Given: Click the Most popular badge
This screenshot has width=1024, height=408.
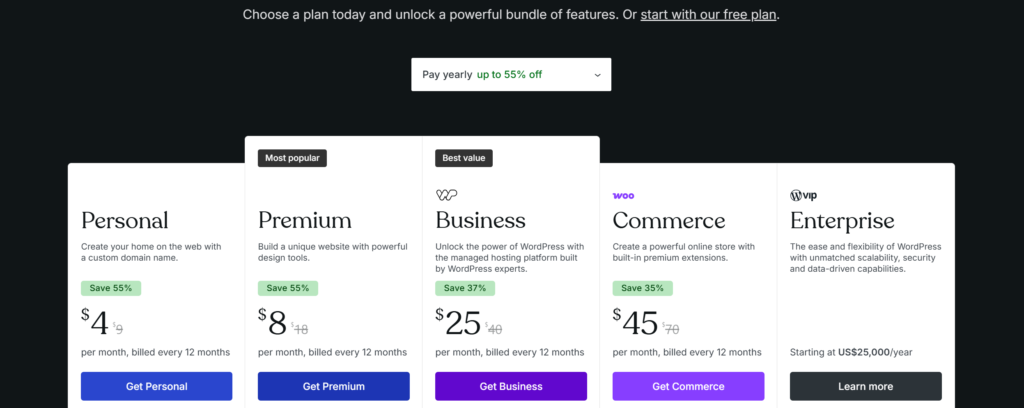Looking at the screenshot, I should (292, 158).
